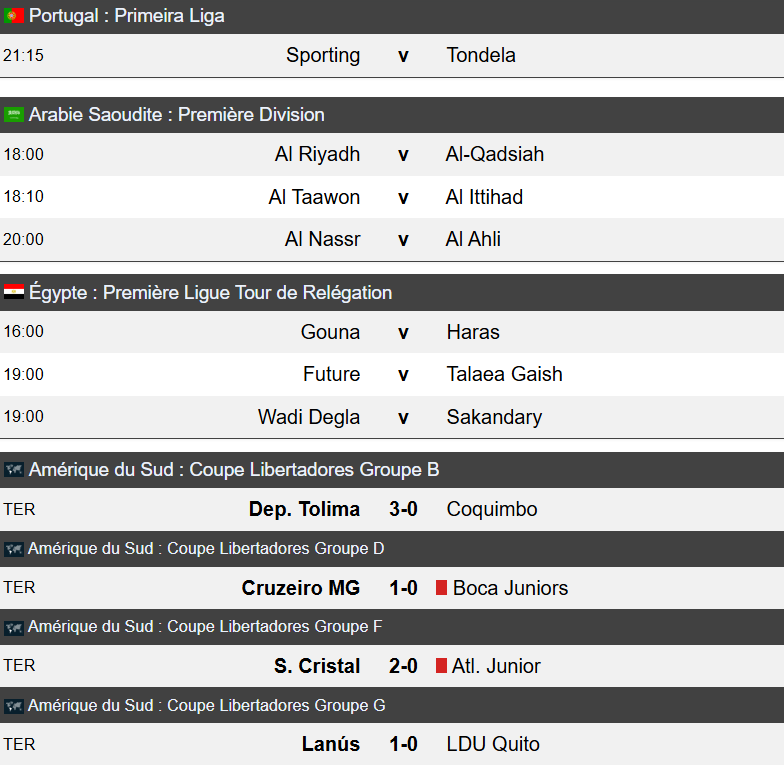Viewport: 784px width, 765px height.
Task: Click world map icon beside Libertadores Groupe D
Action: pos(14,549)
